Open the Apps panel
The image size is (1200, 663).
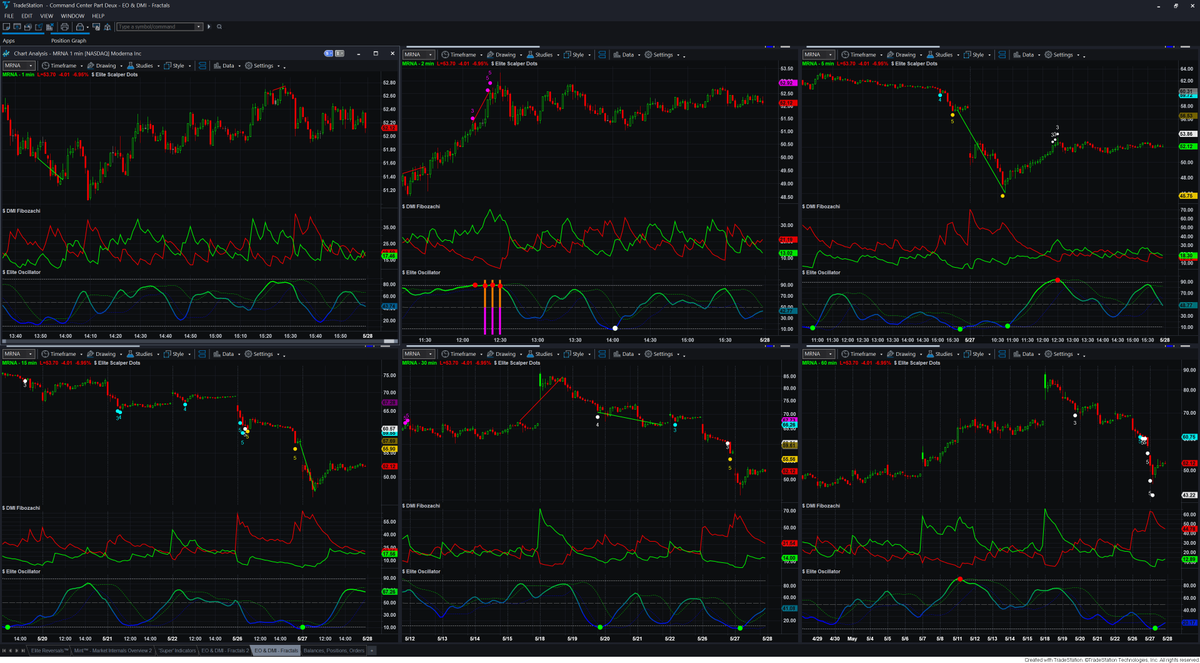tap(9, 41)
